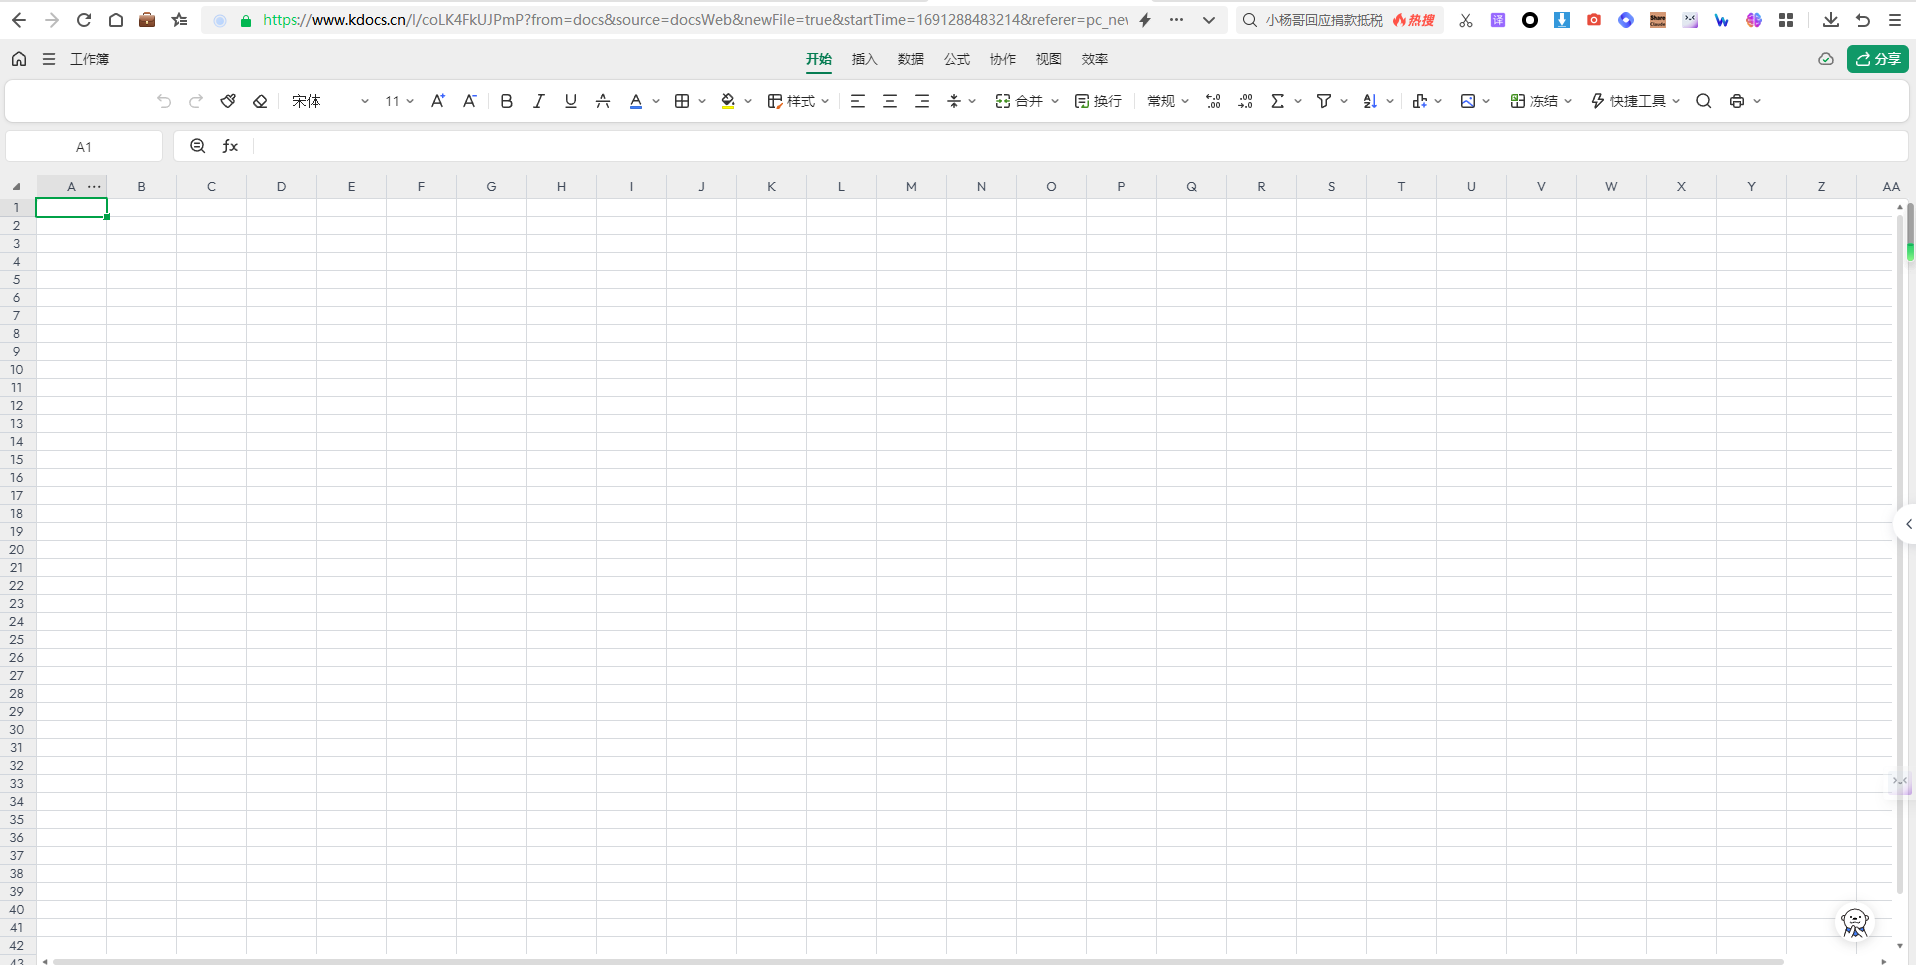The height and width of the screenshot is (965, 1916).
Task: Click the cloud sync status icon
Action: (x=1826, y=59)
